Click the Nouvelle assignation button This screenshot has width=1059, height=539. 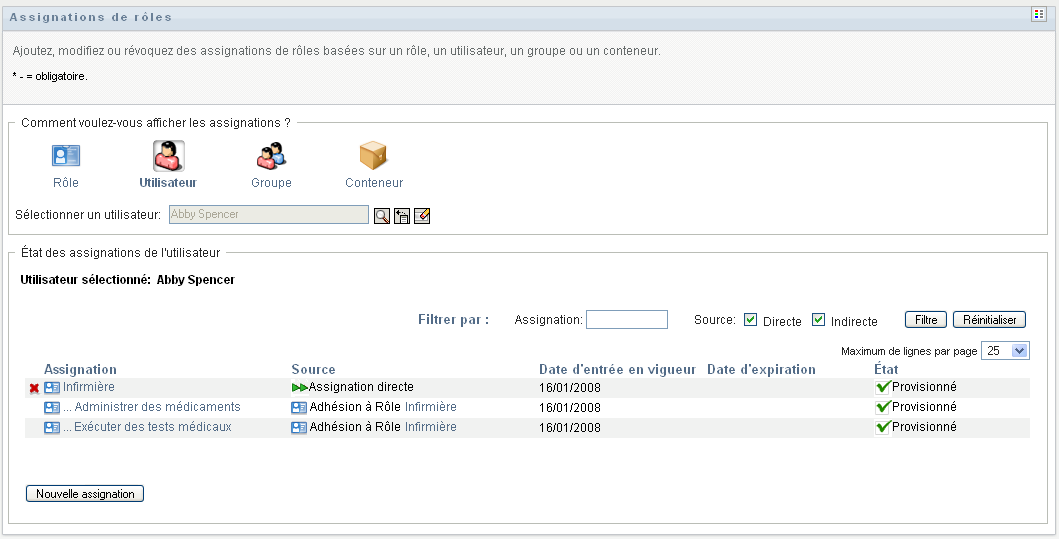85,494
